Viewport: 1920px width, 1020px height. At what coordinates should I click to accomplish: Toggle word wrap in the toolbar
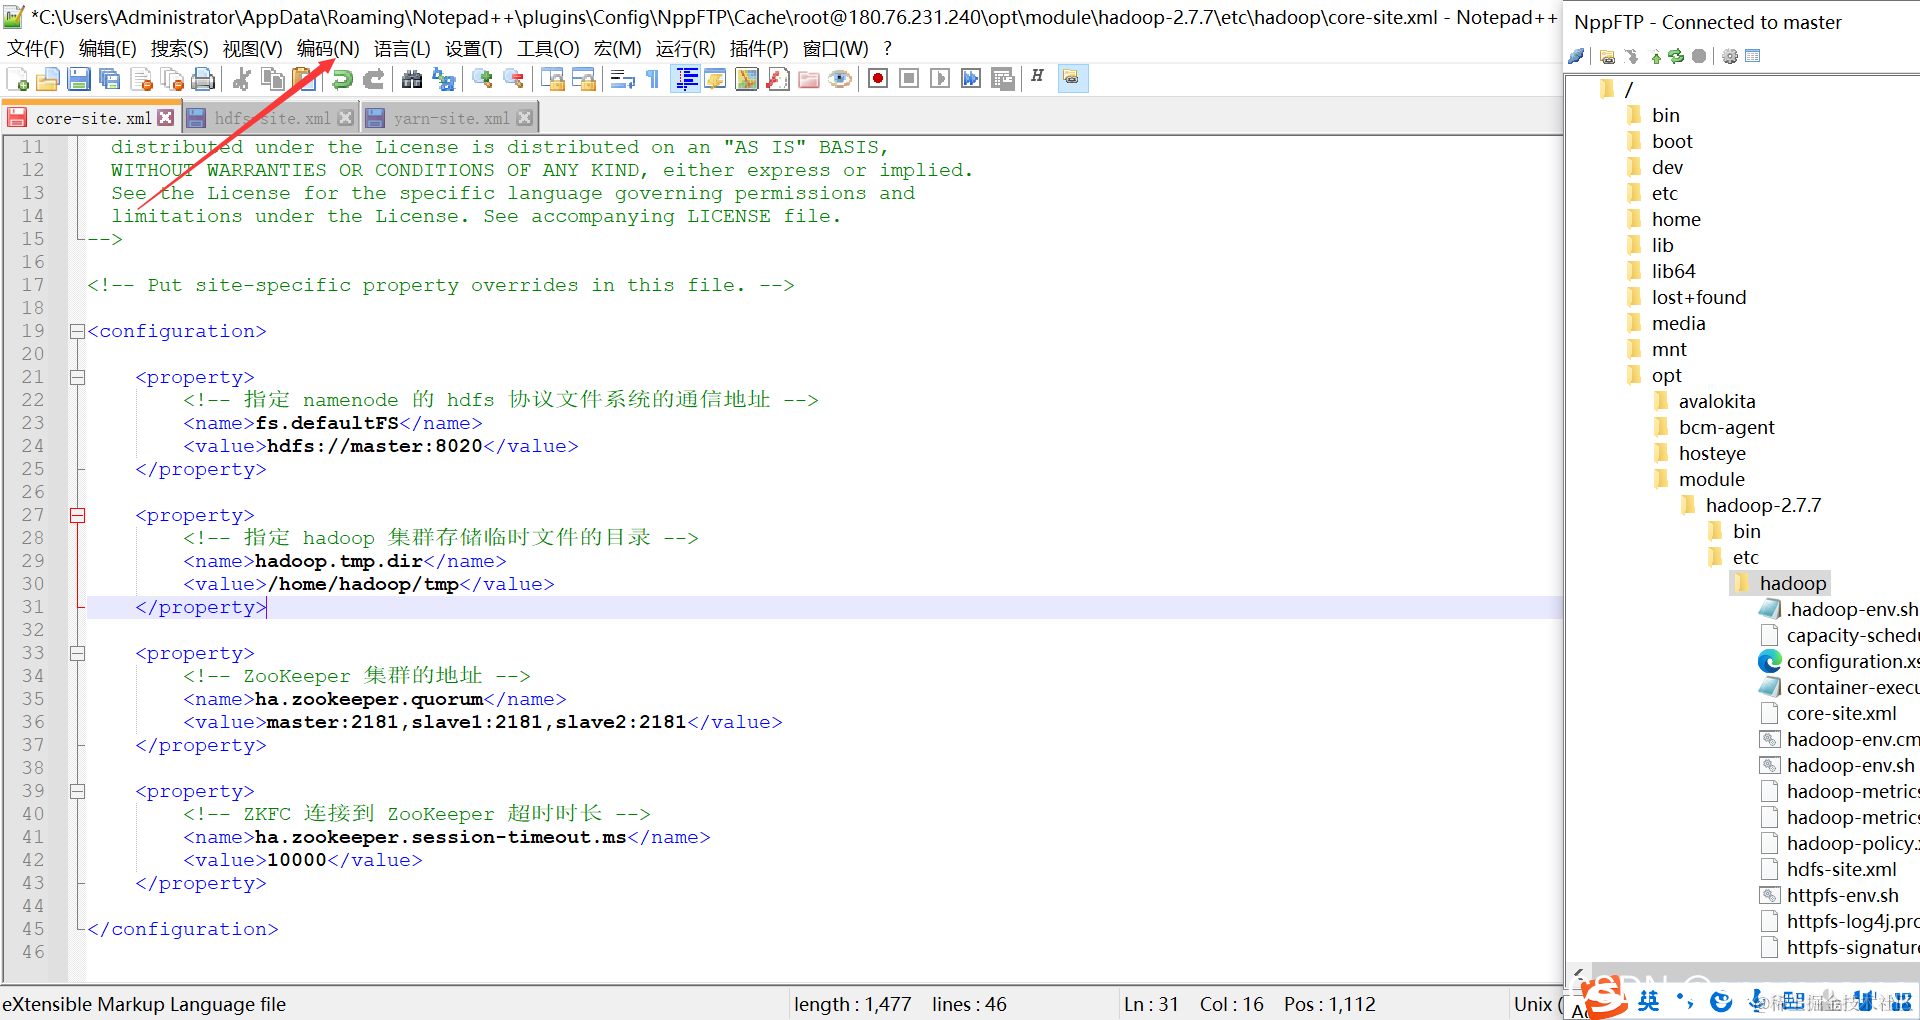click(x=622, y=79)
